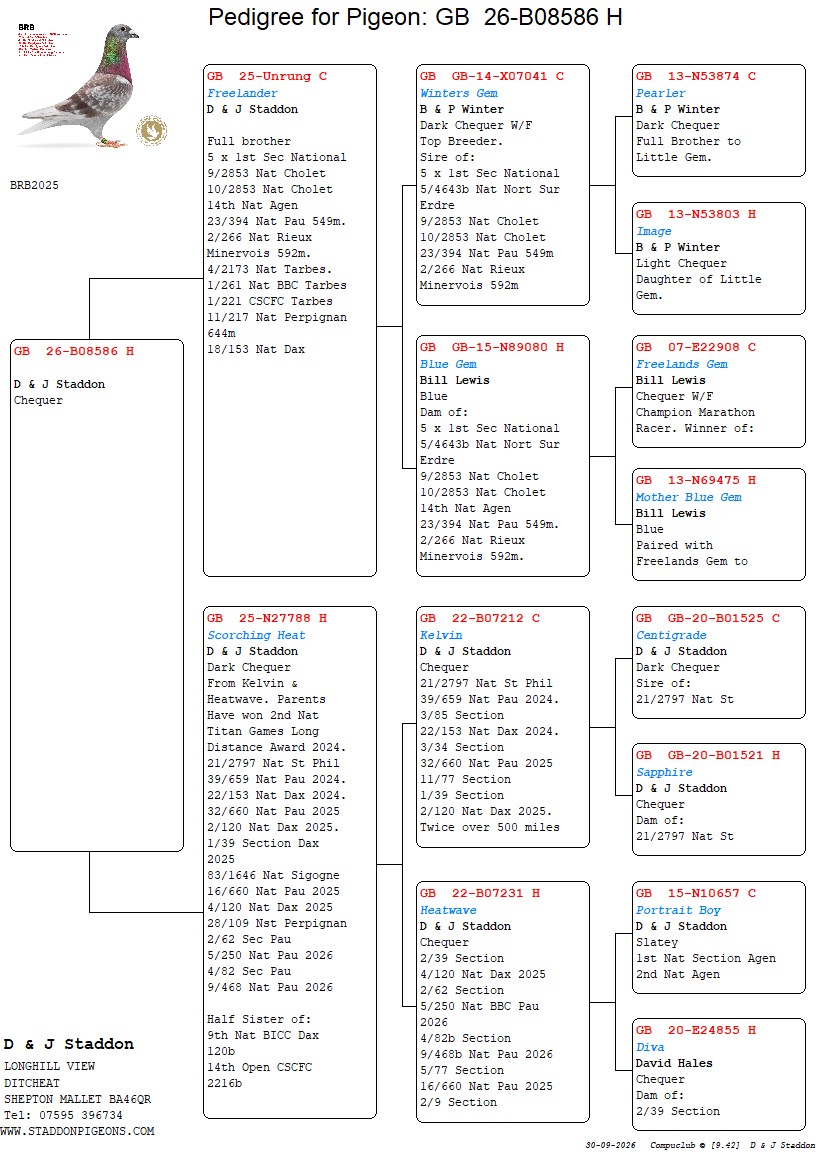
Task: Click the blue name 'Centigrade'
Action: click(671, 635)
